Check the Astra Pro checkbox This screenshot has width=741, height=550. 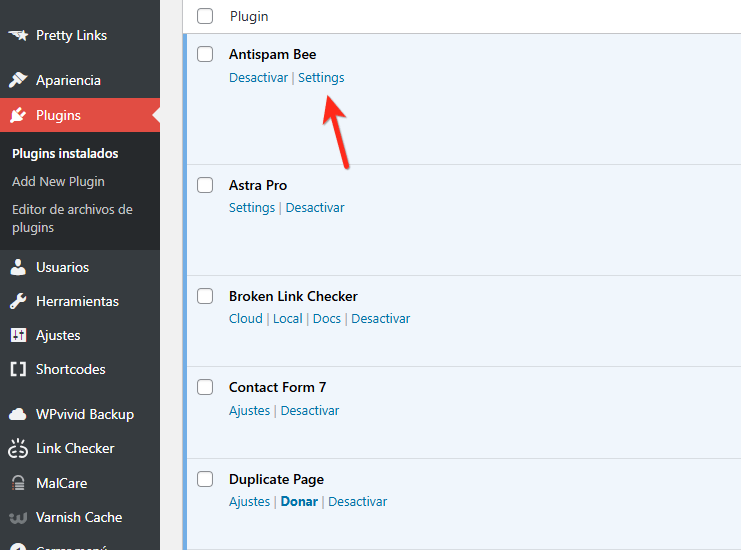coord(205,185)
